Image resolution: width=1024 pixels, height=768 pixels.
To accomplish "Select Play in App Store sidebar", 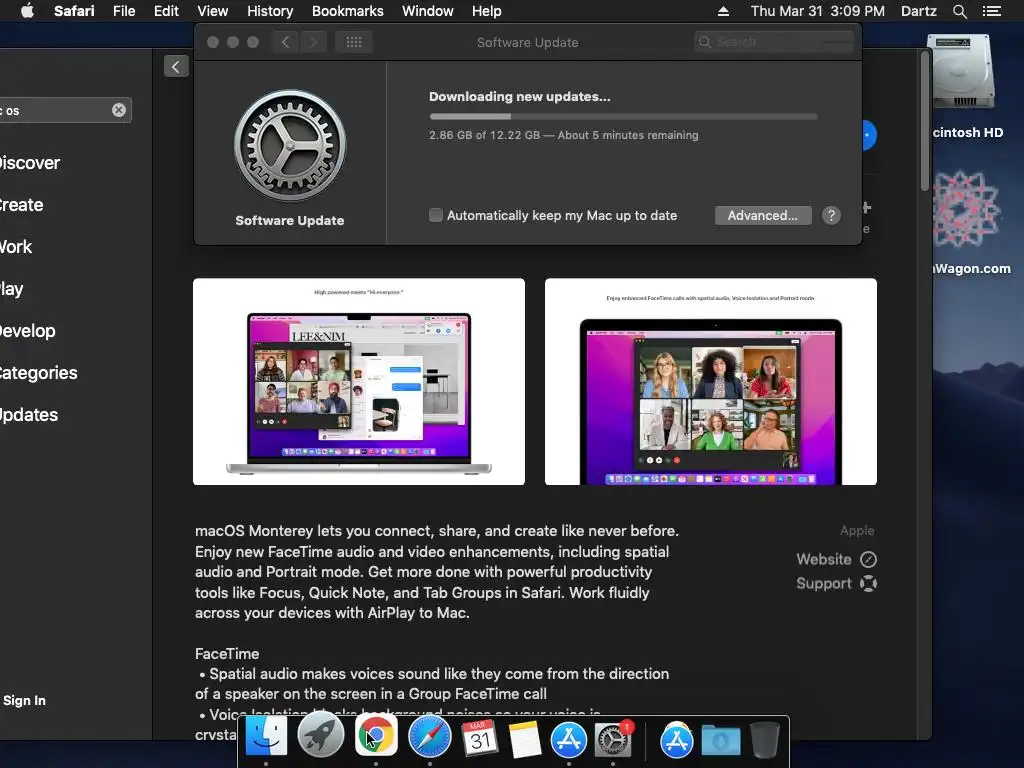I will 12,289.
